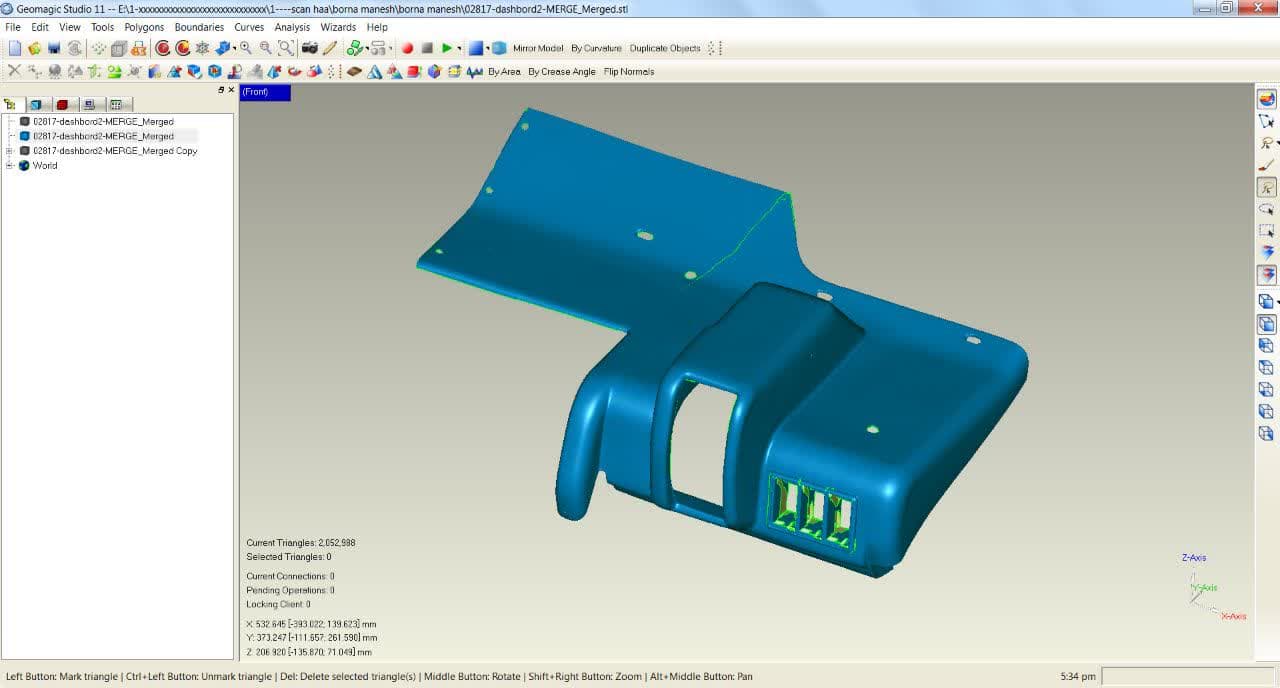The image size is (1280, 688).
Task: Toggle the blue icon of highlighted MERGE_Merged item
Action: [x=25, y=136]
